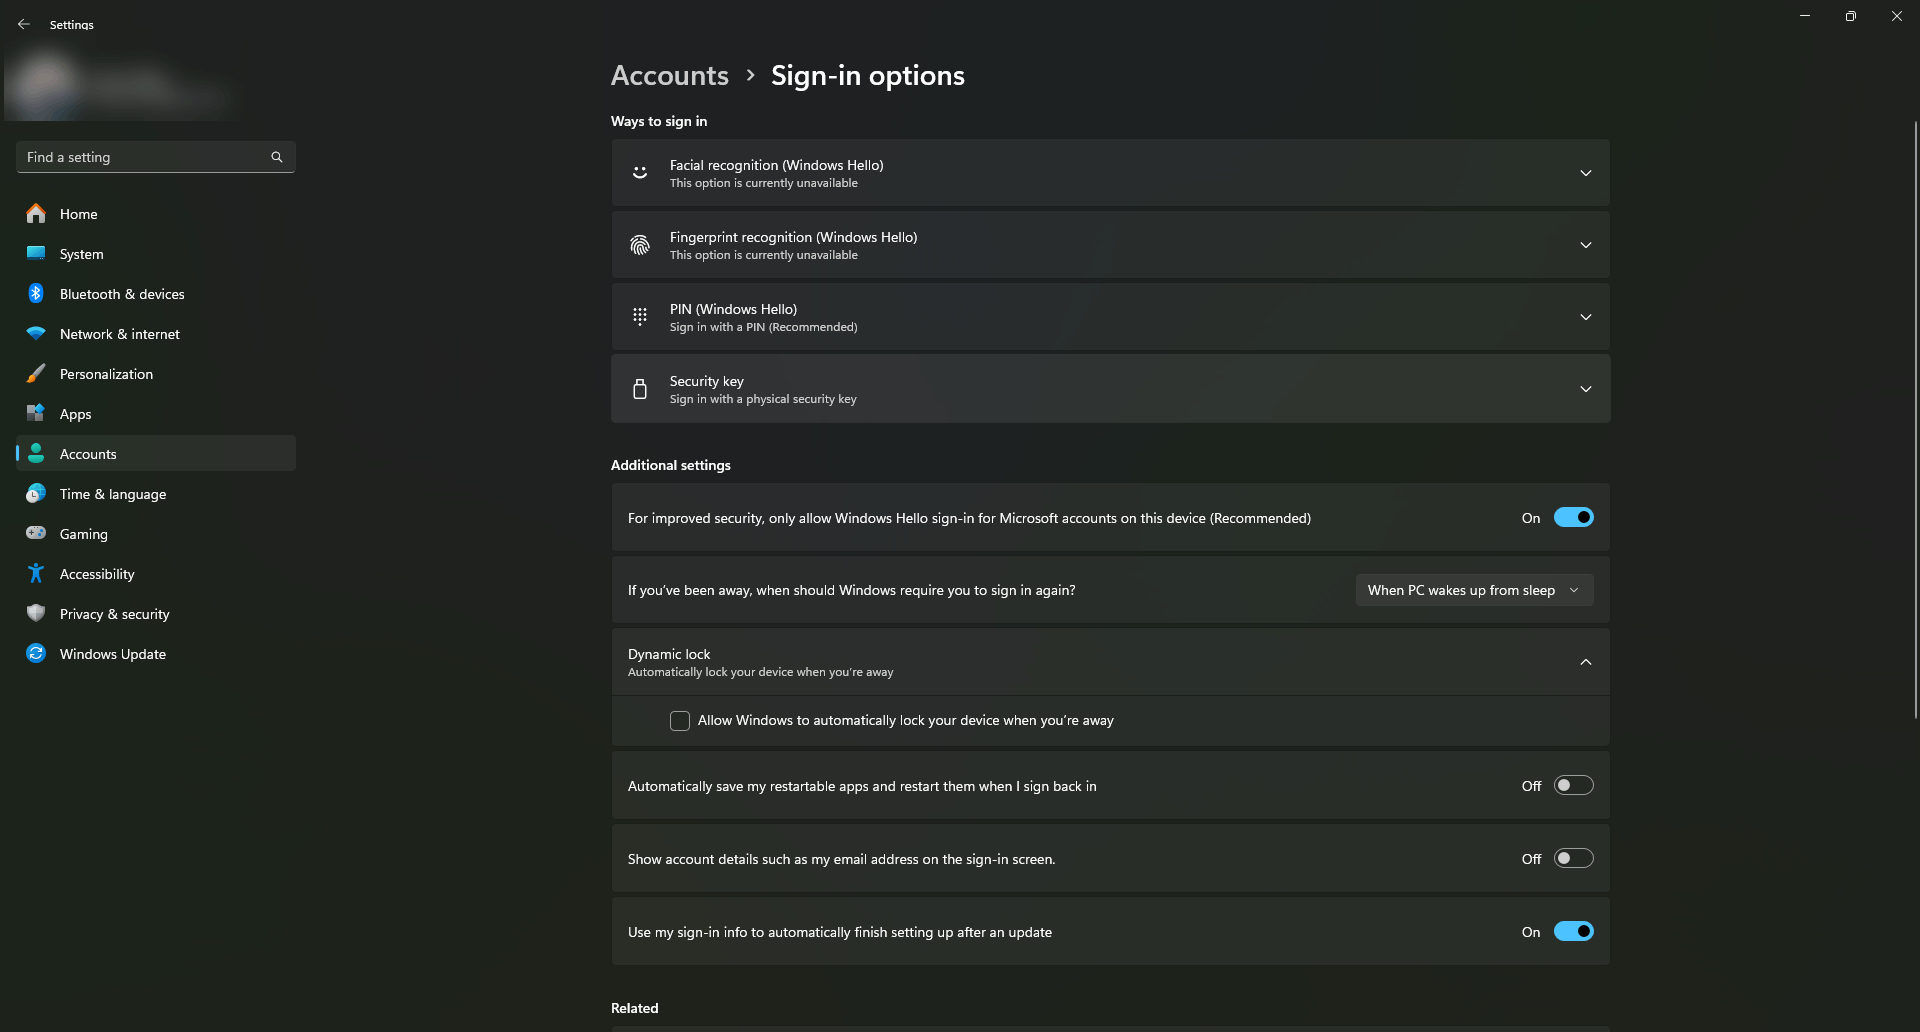
Task: Click the Gaming controller icon
Action: [36, 533]
